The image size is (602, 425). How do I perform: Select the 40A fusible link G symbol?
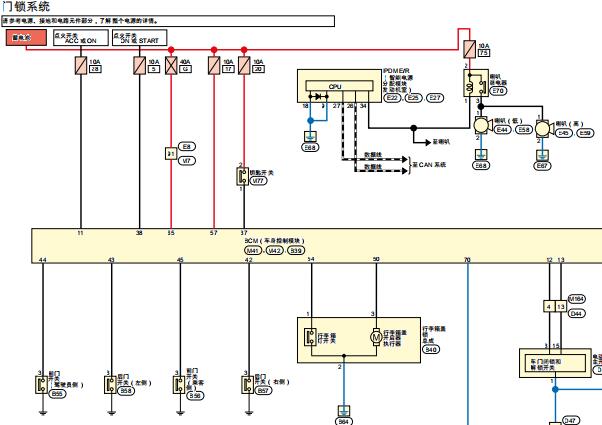[171, 65]
